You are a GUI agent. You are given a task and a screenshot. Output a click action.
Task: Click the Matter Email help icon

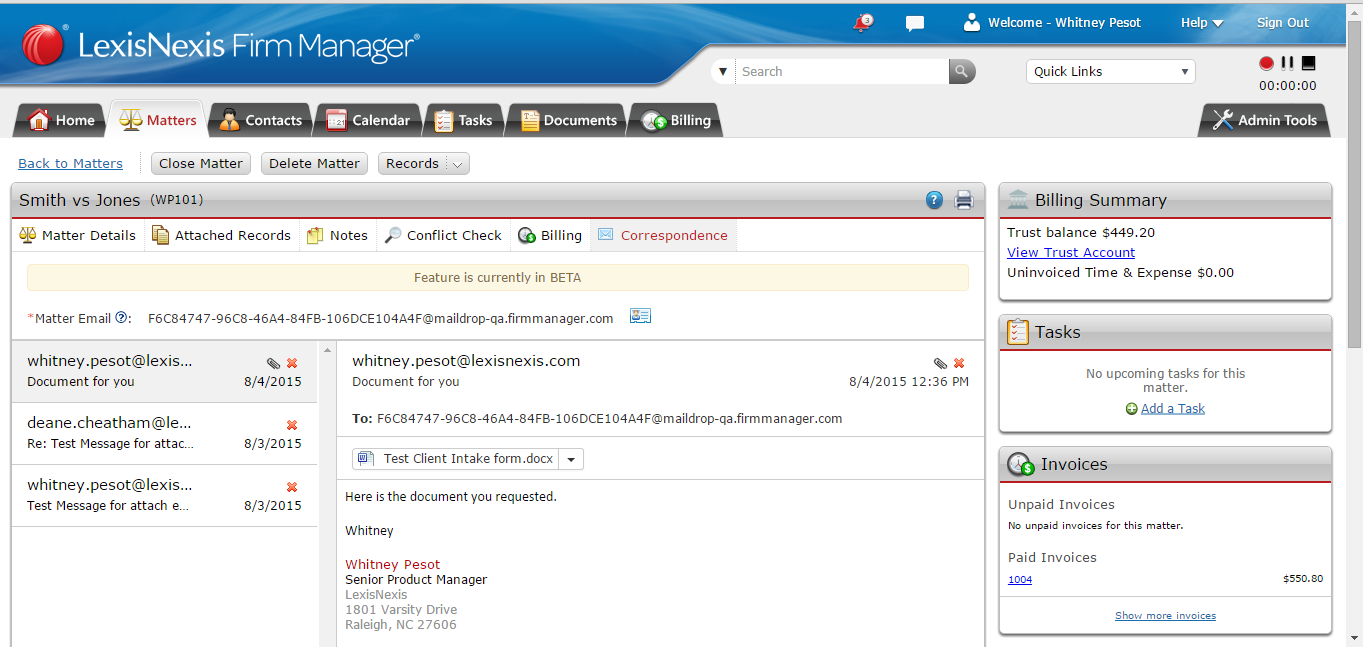122,318
